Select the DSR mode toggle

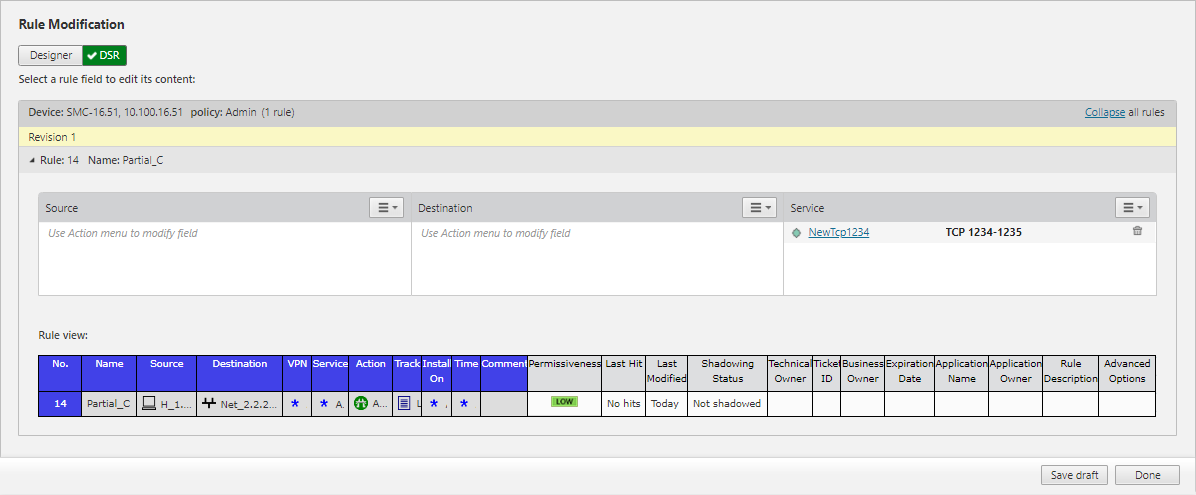coord(104,56)
